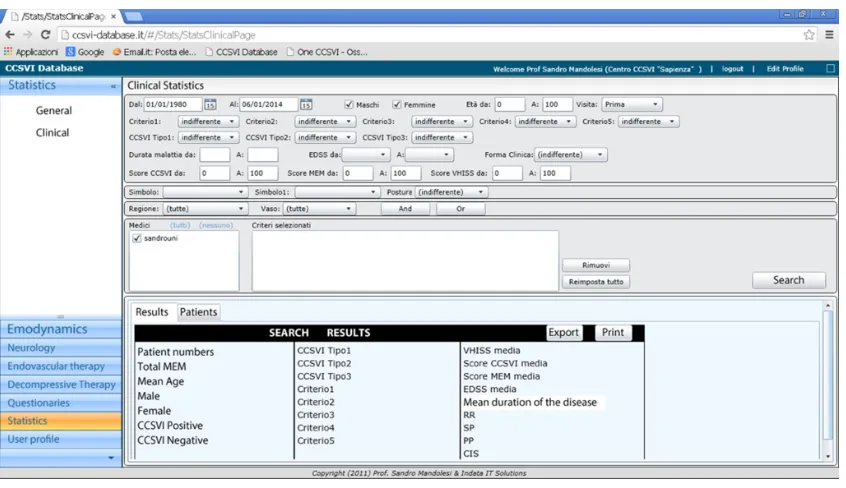Click the Score CCSVI da input field
The height and width of the screenshot is (488, 846).
point(214,173)
